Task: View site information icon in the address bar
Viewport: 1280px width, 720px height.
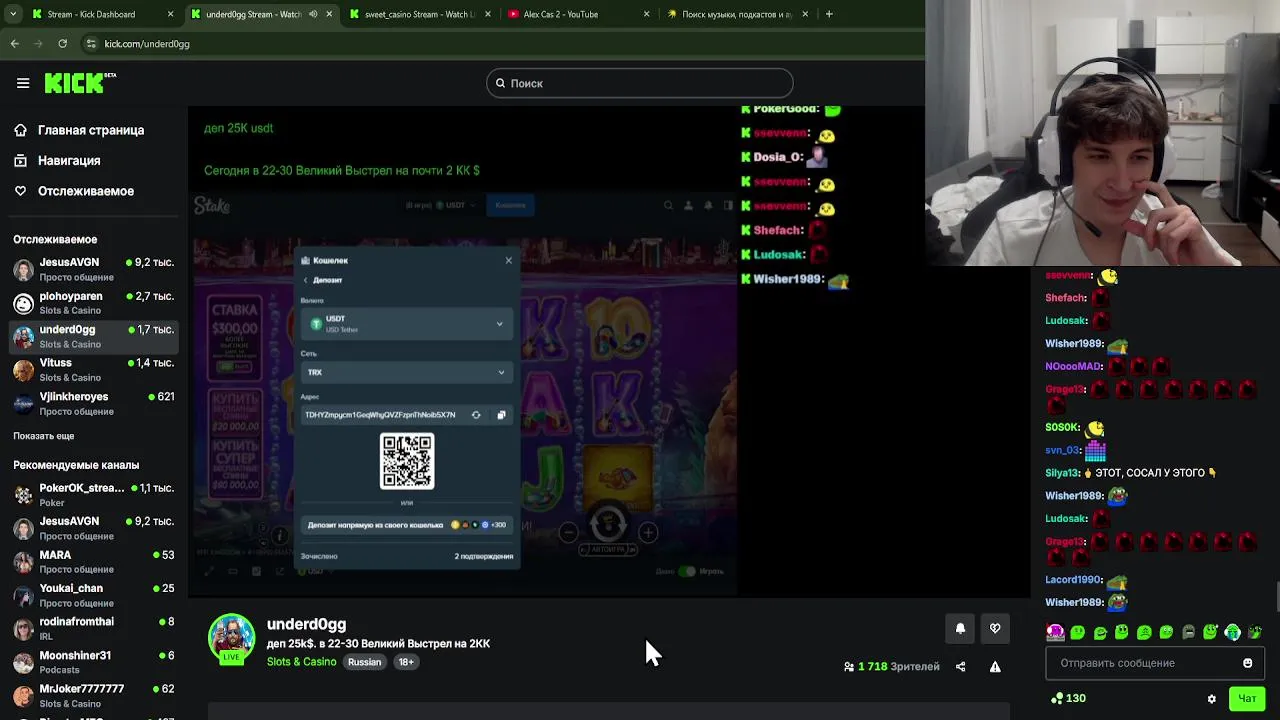Action: point(91,44)
